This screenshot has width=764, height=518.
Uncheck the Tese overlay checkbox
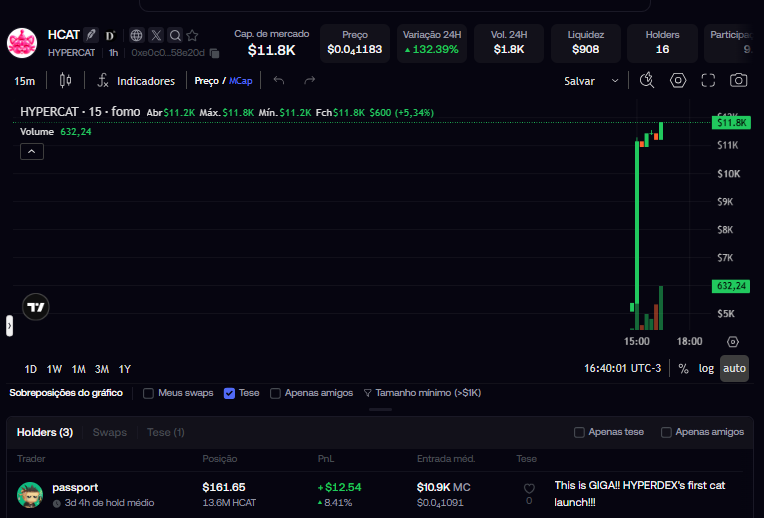click(x=229, y=393)
